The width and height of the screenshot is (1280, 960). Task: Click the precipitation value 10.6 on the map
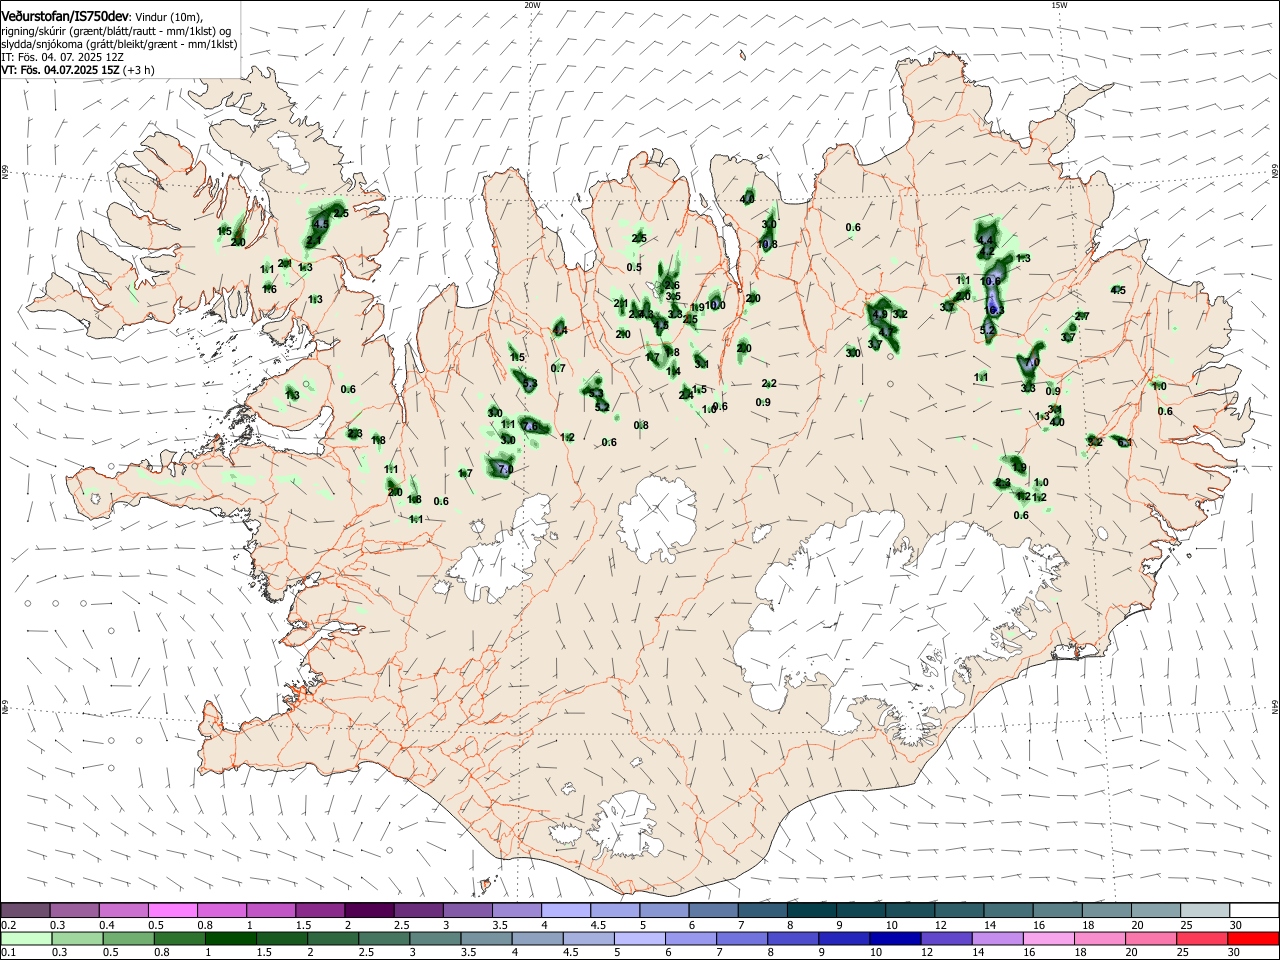pos(991,282)
